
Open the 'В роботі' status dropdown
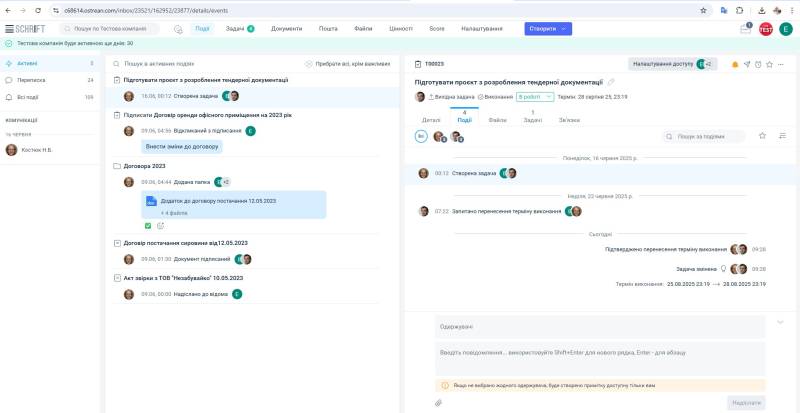[535, 96]
